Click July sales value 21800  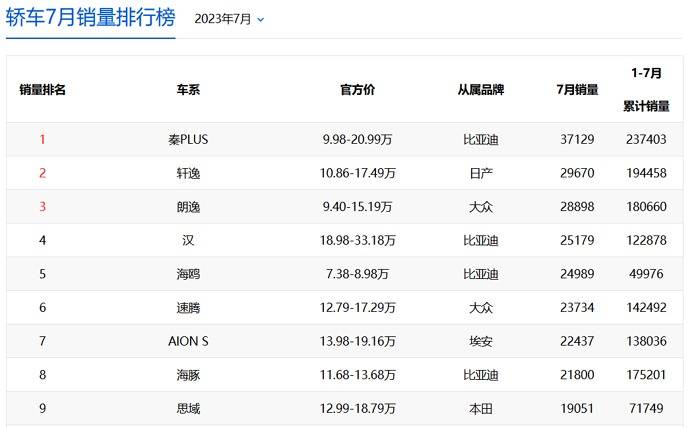[x=577, y=375]
